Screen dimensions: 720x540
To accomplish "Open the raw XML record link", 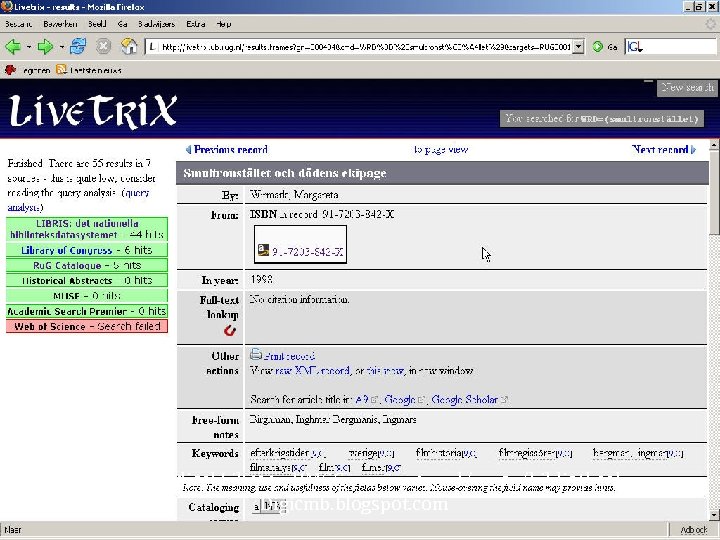I will (312, 371).
